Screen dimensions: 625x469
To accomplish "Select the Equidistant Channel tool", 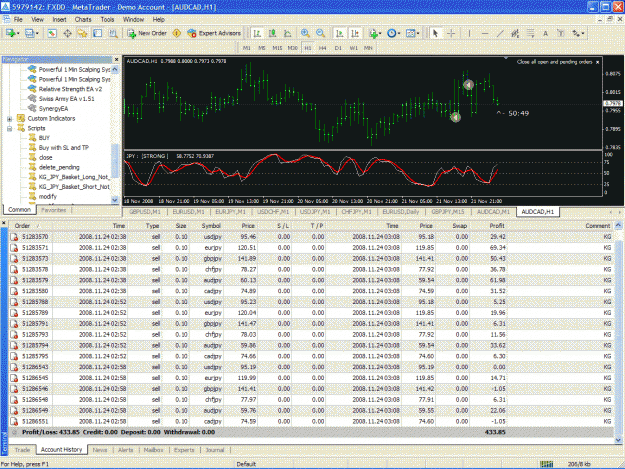I will point(515,33).
